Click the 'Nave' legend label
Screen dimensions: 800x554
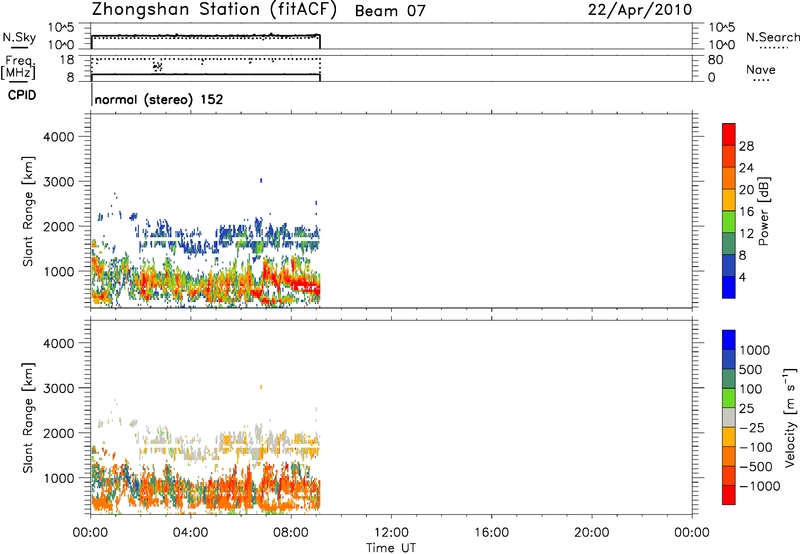point(761,69)
